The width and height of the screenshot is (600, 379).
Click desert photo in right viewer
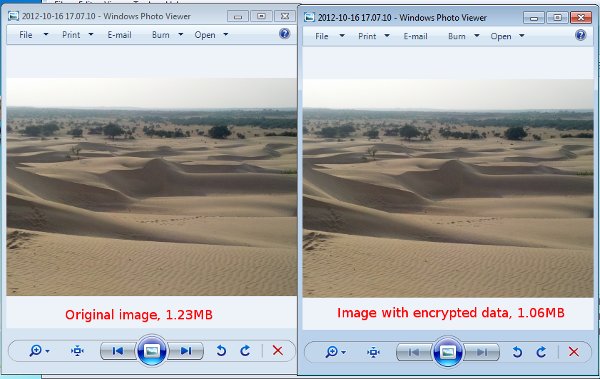(x=448, y=188)
